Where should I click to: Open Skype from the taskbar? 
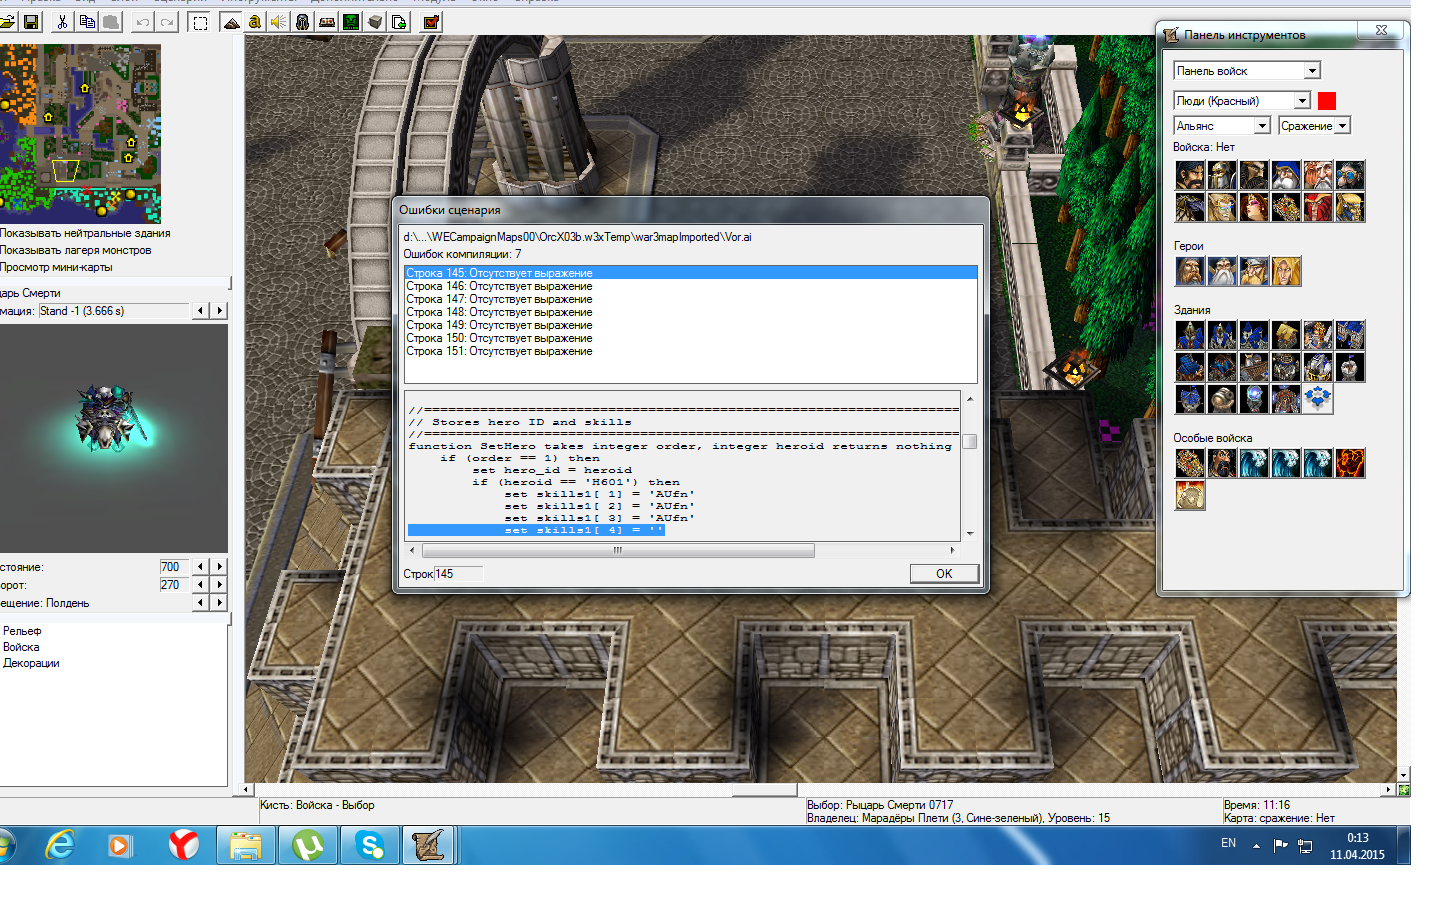[370, 846]
